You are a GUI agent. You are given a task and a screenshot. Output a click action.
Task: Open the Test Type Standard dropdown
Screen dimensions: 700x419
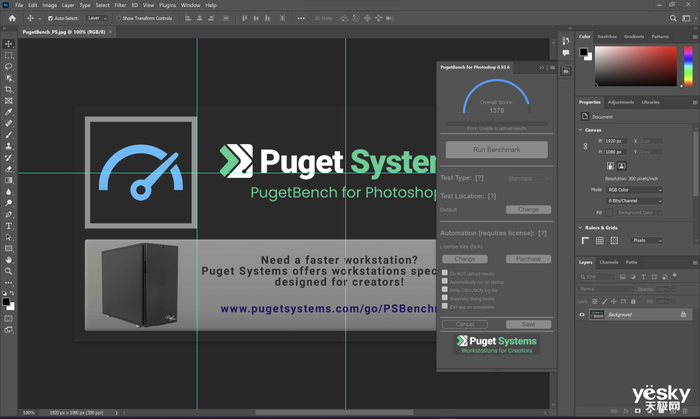pos(528,178)
